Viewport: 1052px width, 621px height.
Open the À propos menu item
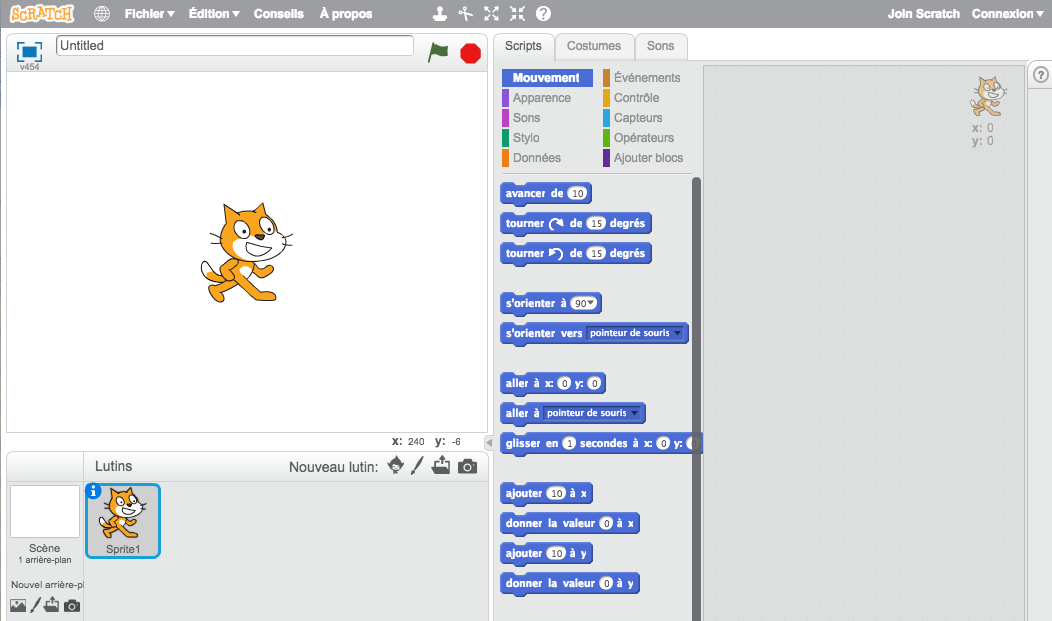(346, 13)
